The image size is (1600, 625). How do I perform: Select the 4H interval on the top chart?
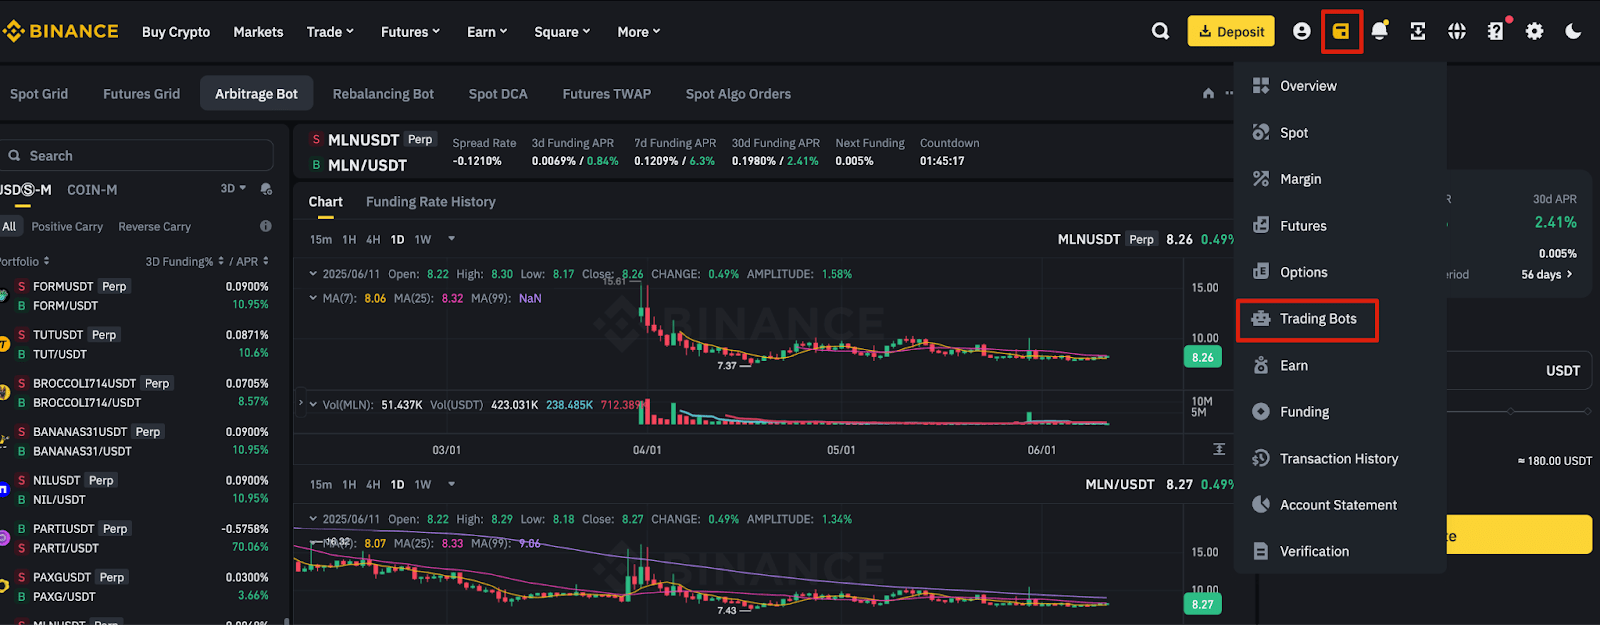coord(373,239)
